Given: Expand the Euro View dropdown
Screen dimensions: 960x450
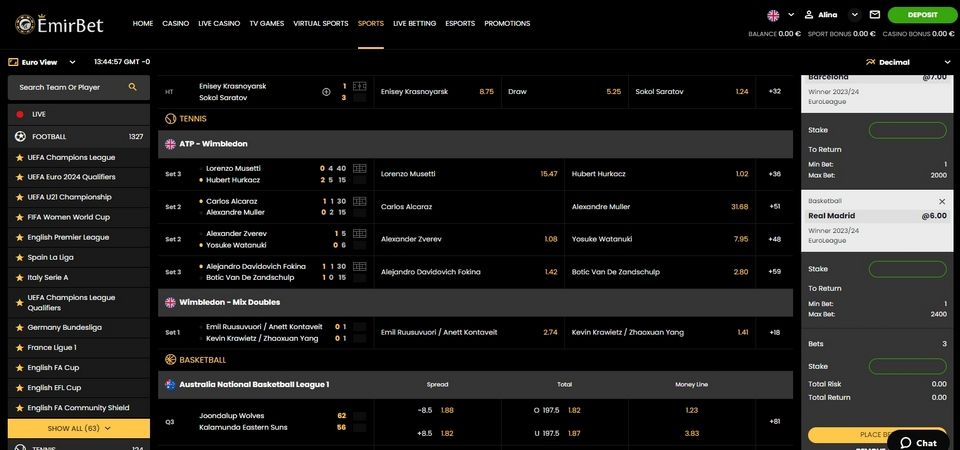Looking at the screenshot, I should [72, 62].
